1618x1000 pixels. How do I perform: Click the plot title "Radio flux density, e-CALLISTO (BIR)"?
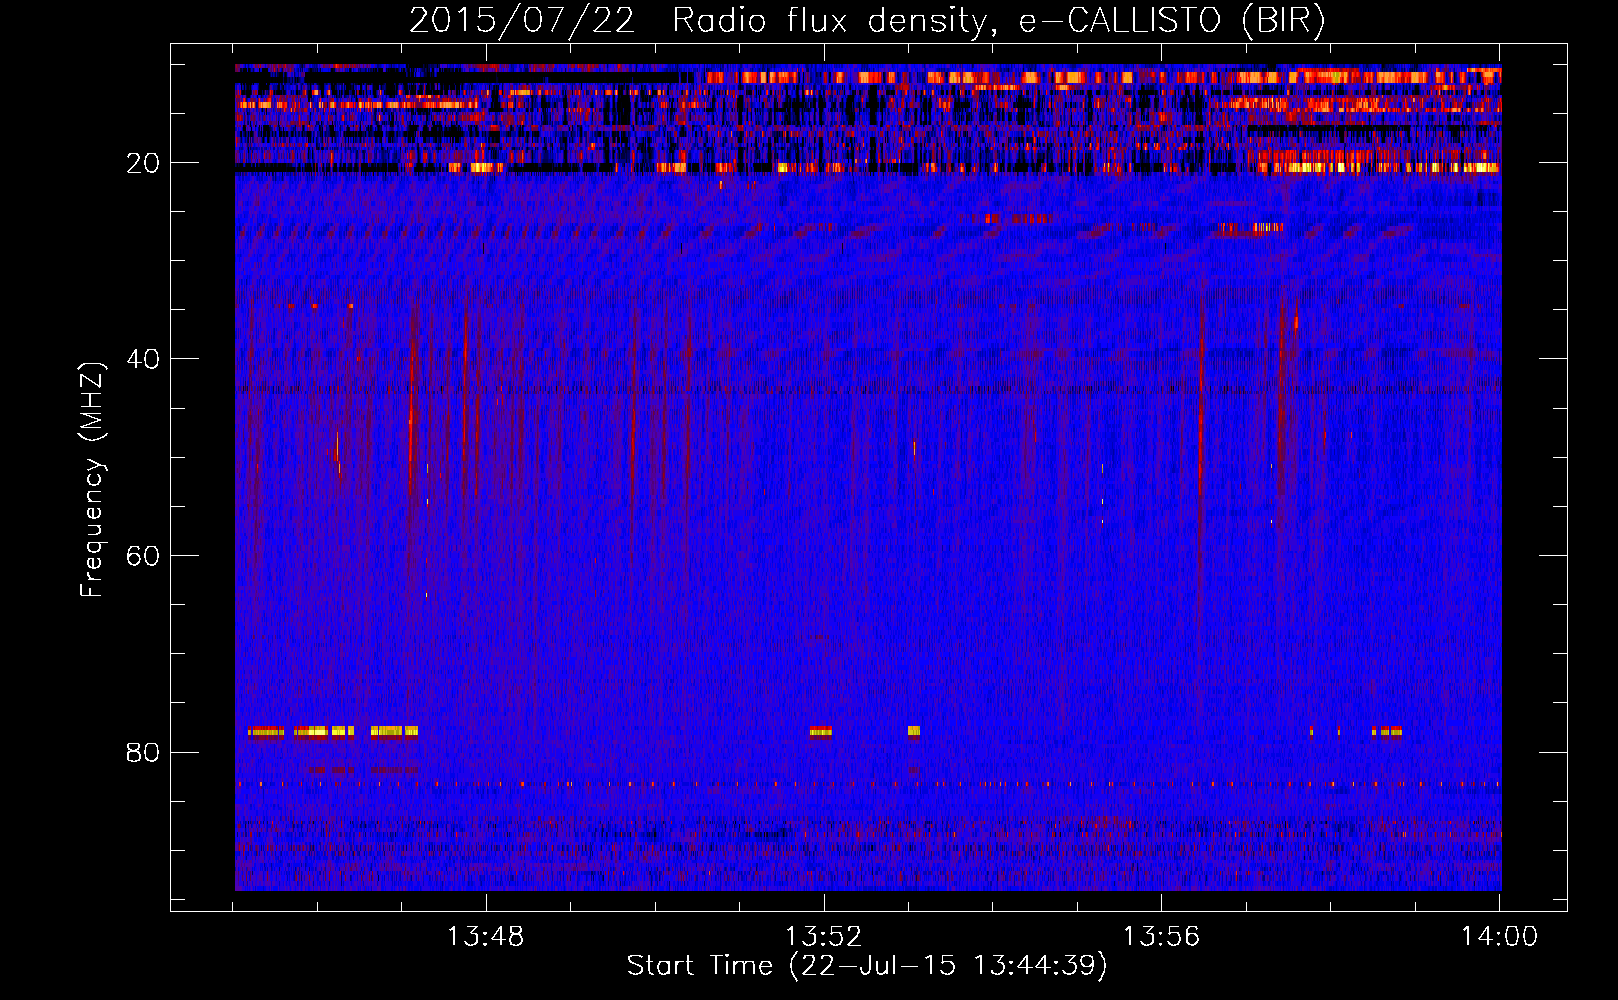coord(999,21)
